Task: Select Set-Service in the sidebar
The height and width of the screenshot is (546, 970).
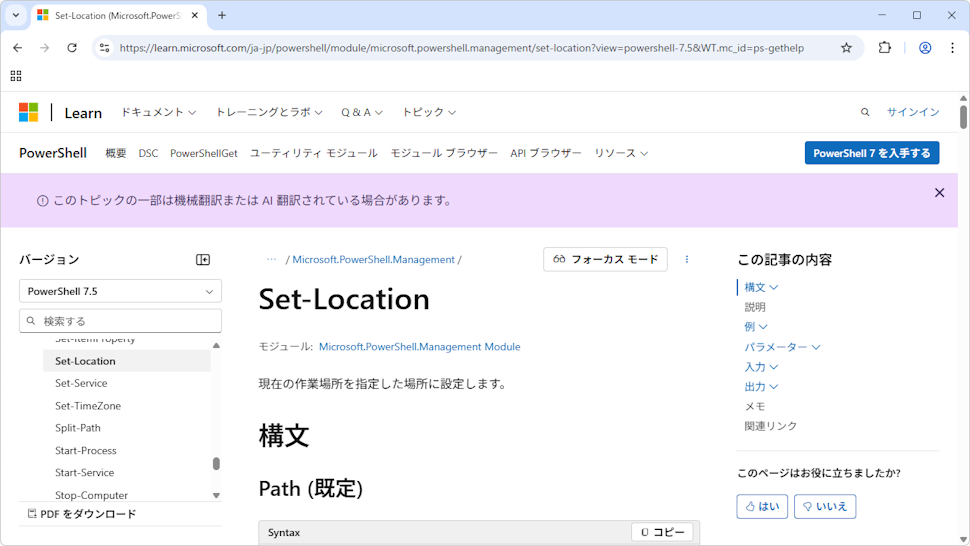Action: click(x=81, y=383)
